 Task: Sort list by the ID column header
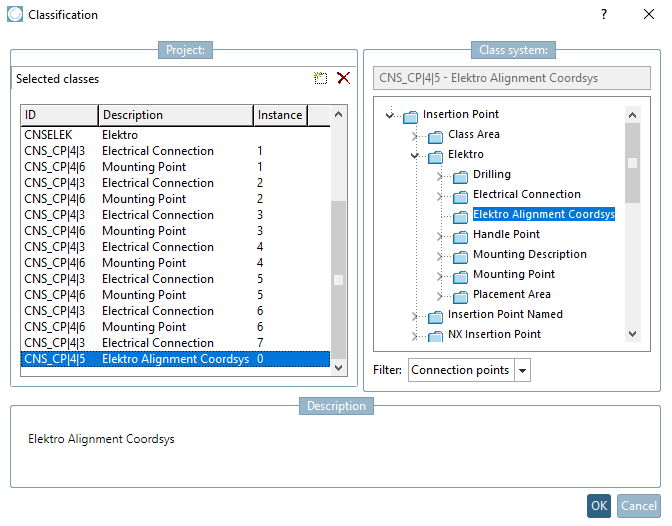pos(59,115)
